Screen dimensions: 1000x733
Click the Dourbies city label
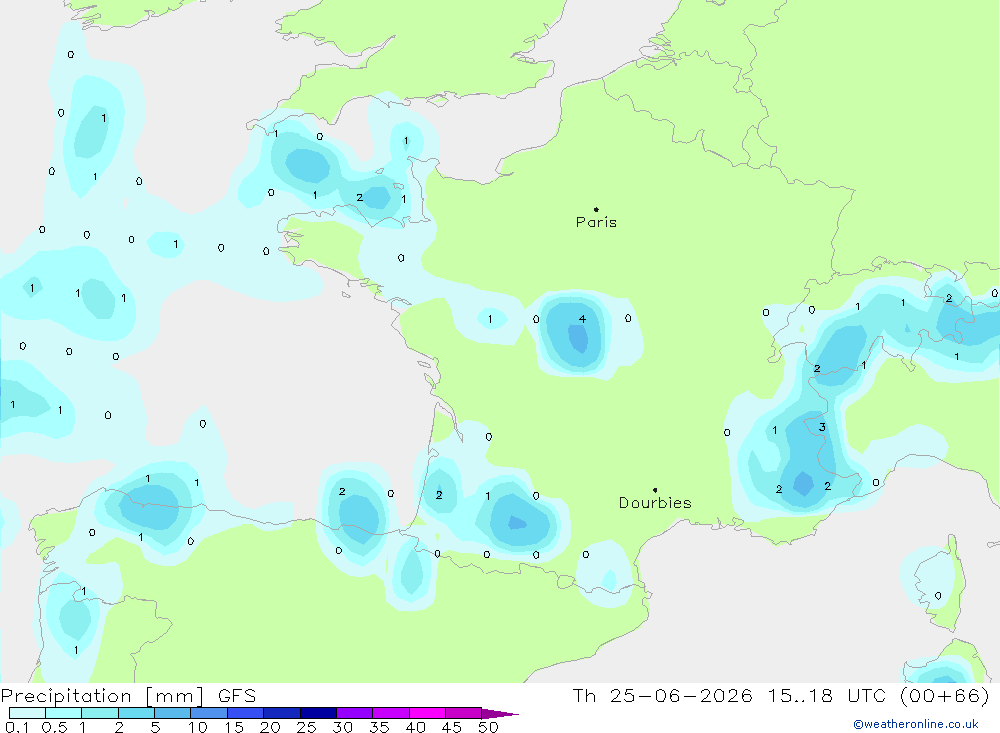click(655, 503)
